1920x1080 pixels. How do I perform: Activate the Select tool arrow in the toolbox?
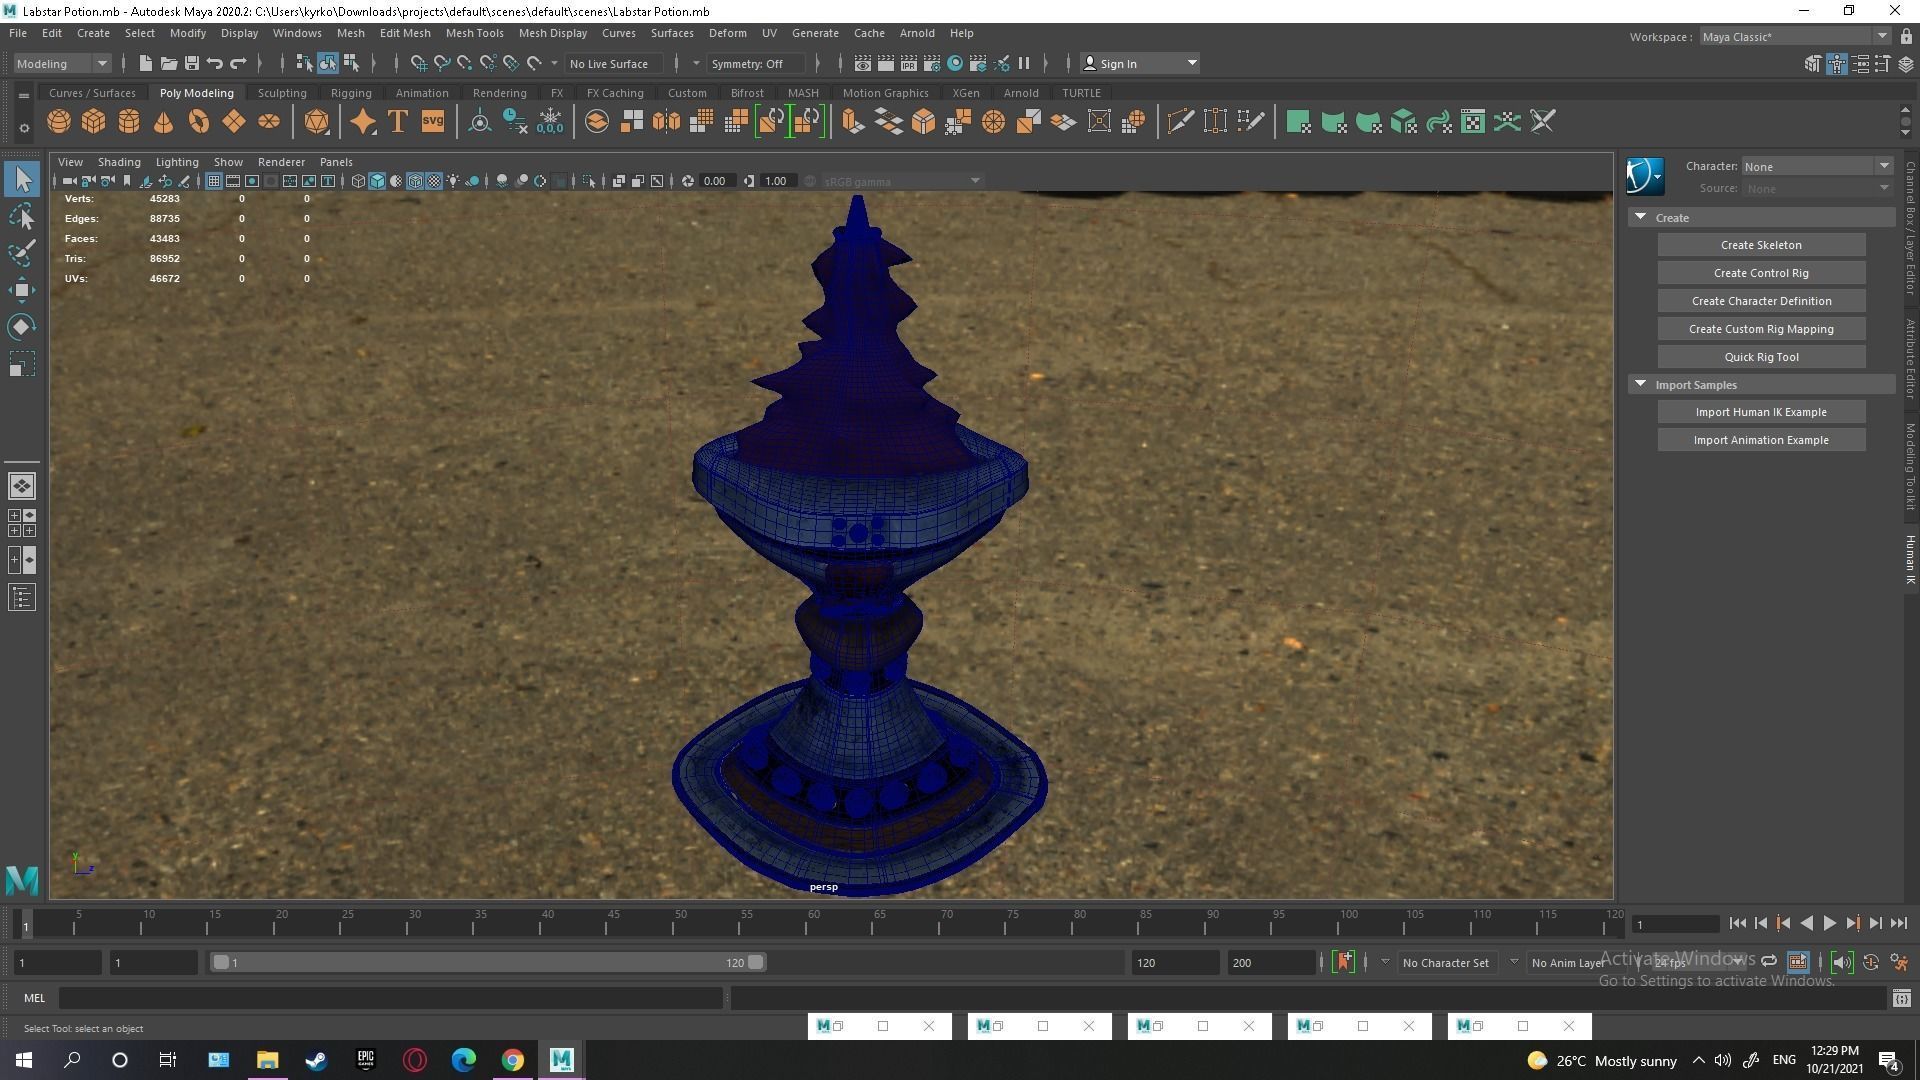pos(22,179)
